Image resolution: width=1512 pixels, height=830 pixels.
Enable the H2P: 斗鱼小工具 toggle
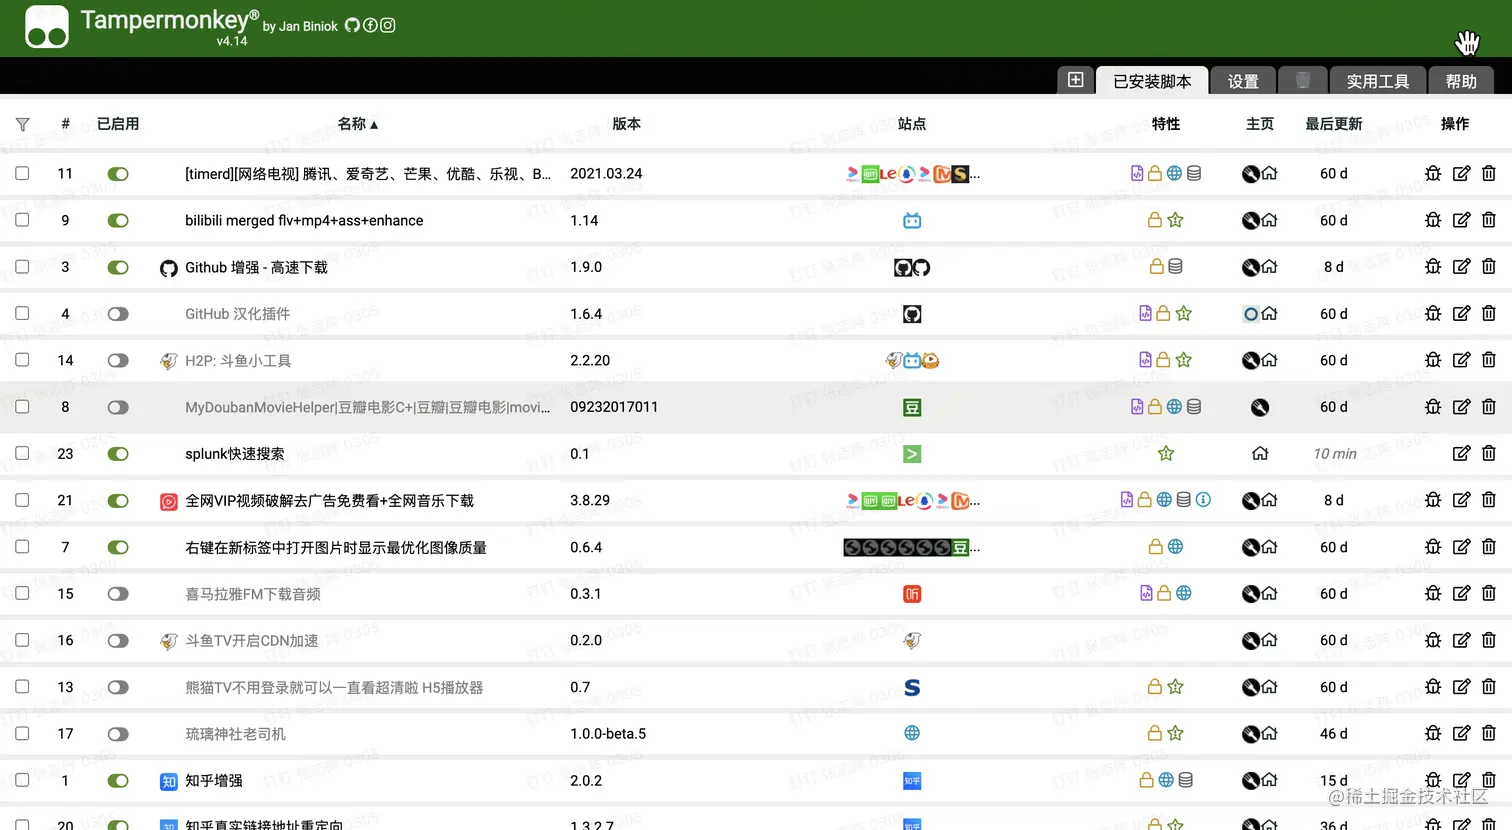pyautogui.click(x=118, y=360)
